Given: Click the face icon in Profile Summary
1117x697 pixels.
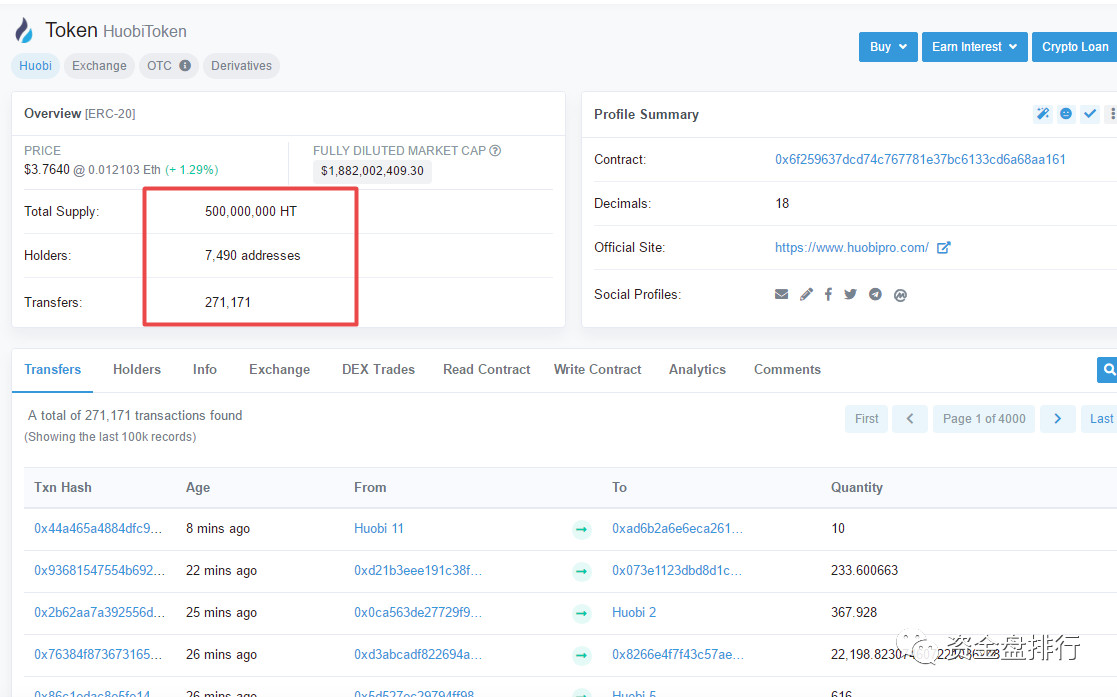Looking at the screenshot, I should pos(1066,114).
